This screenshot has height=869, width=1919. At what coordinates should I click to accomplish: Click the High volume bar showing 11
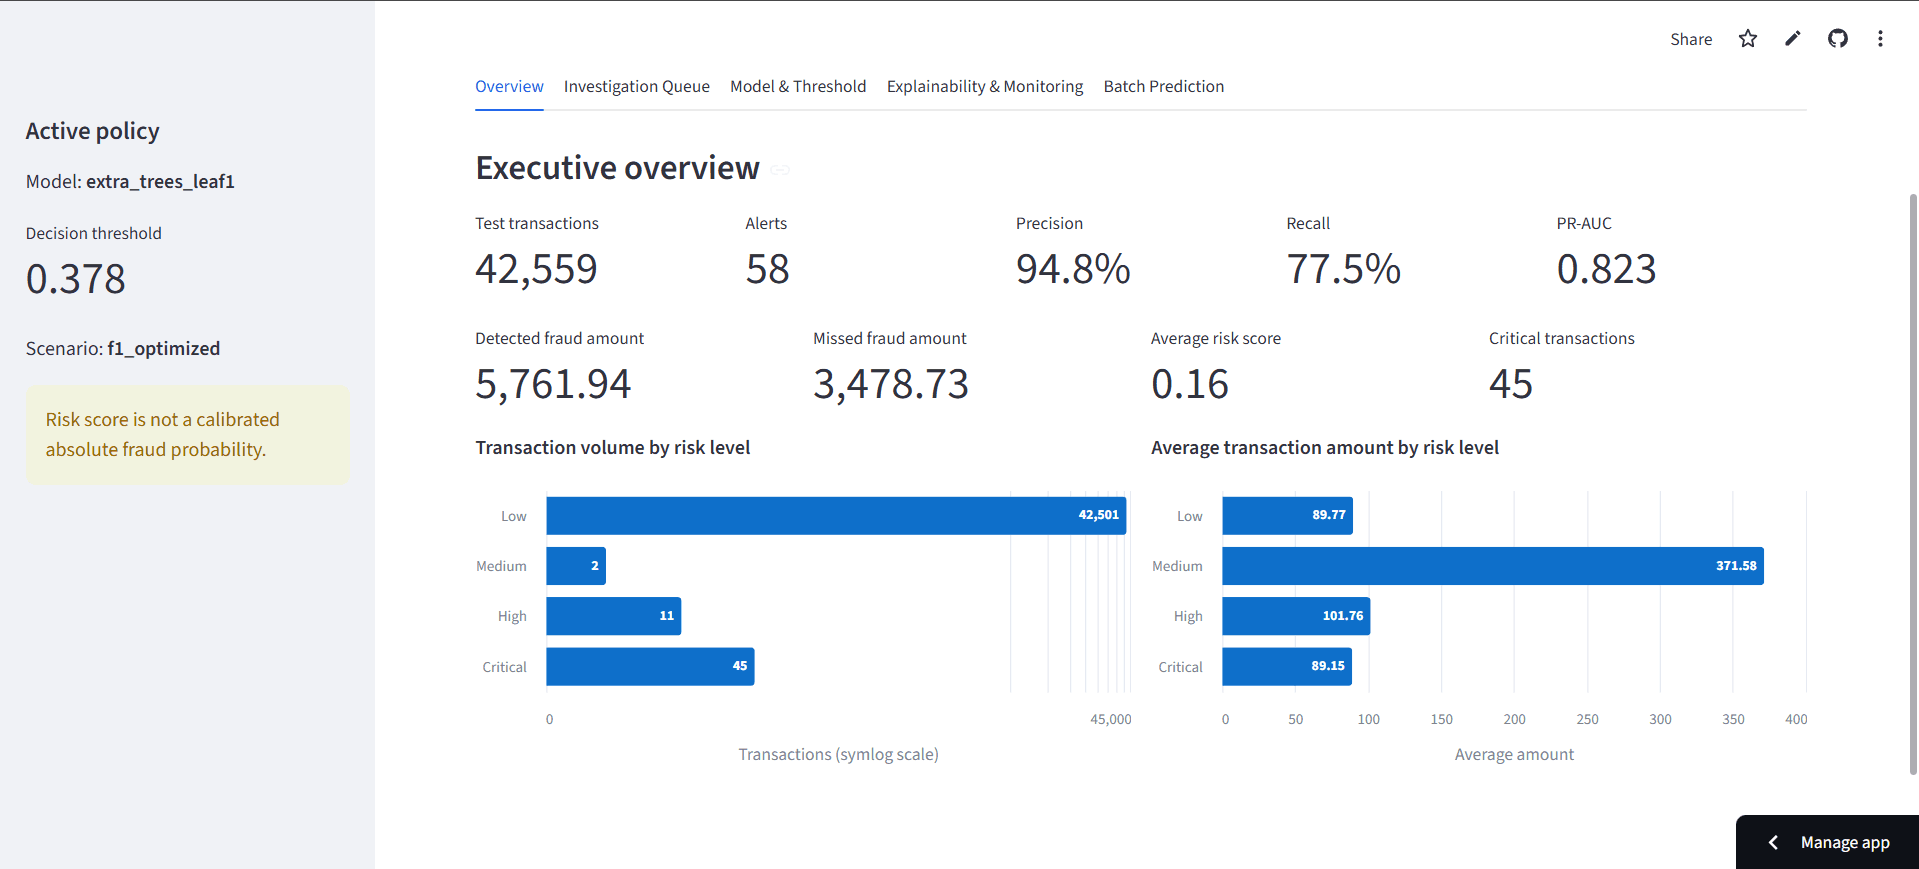[x=614, y=616]
